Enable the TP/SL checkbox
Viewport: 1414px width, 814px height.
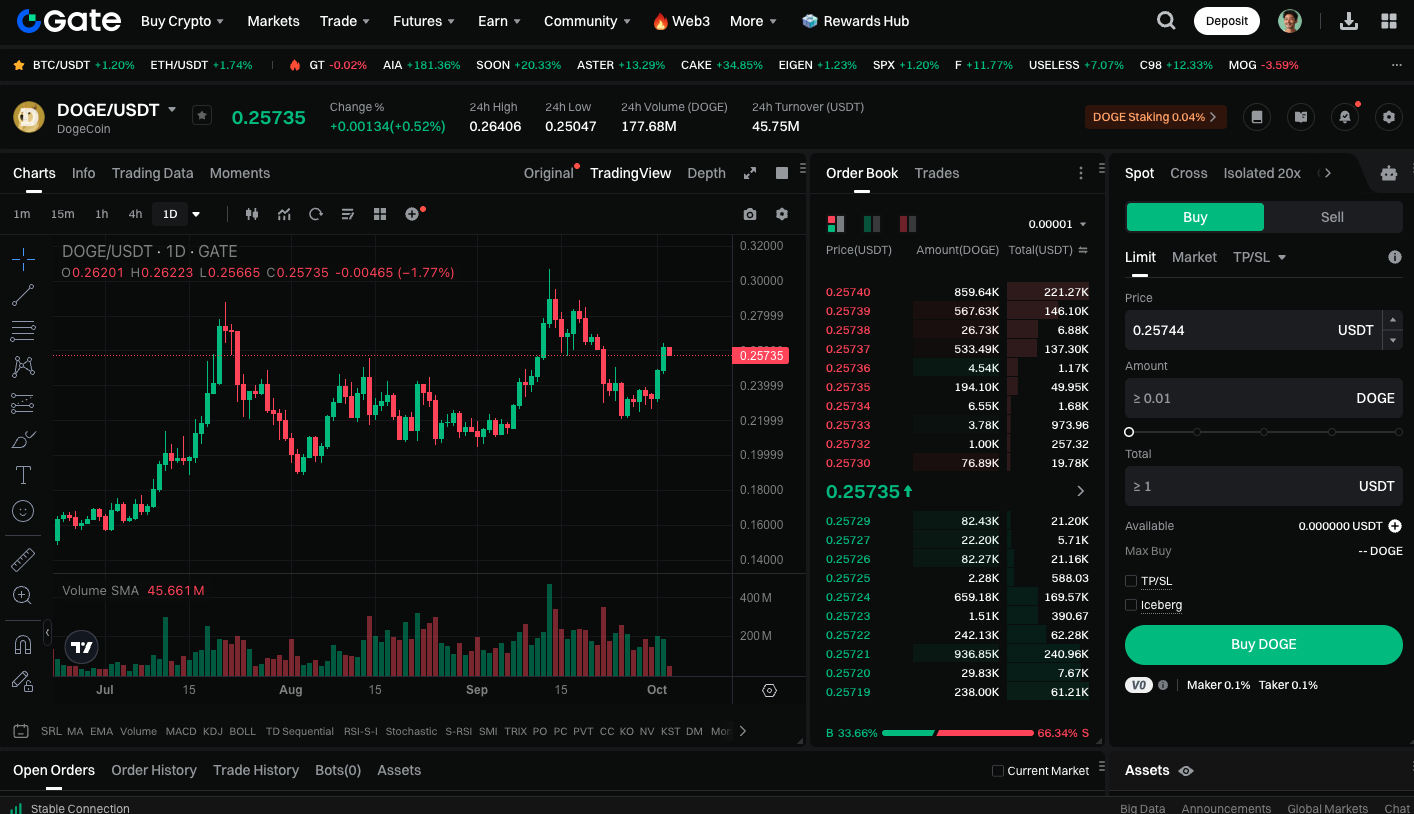(1131, 581)
